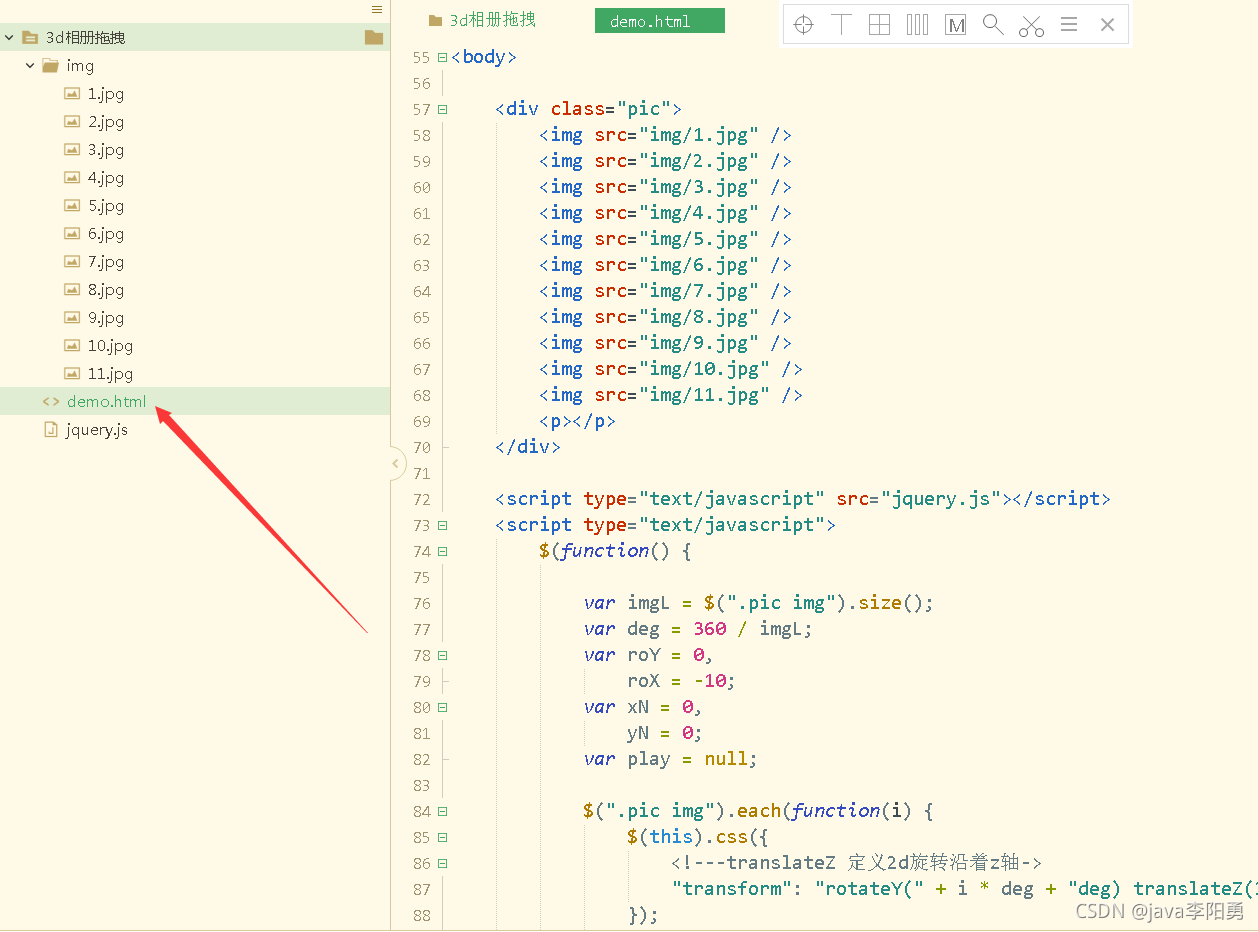Fold the var roY declaration at line 78
Image resolution: width=1258 pixels, height=932 pixels.
(442, 656)
